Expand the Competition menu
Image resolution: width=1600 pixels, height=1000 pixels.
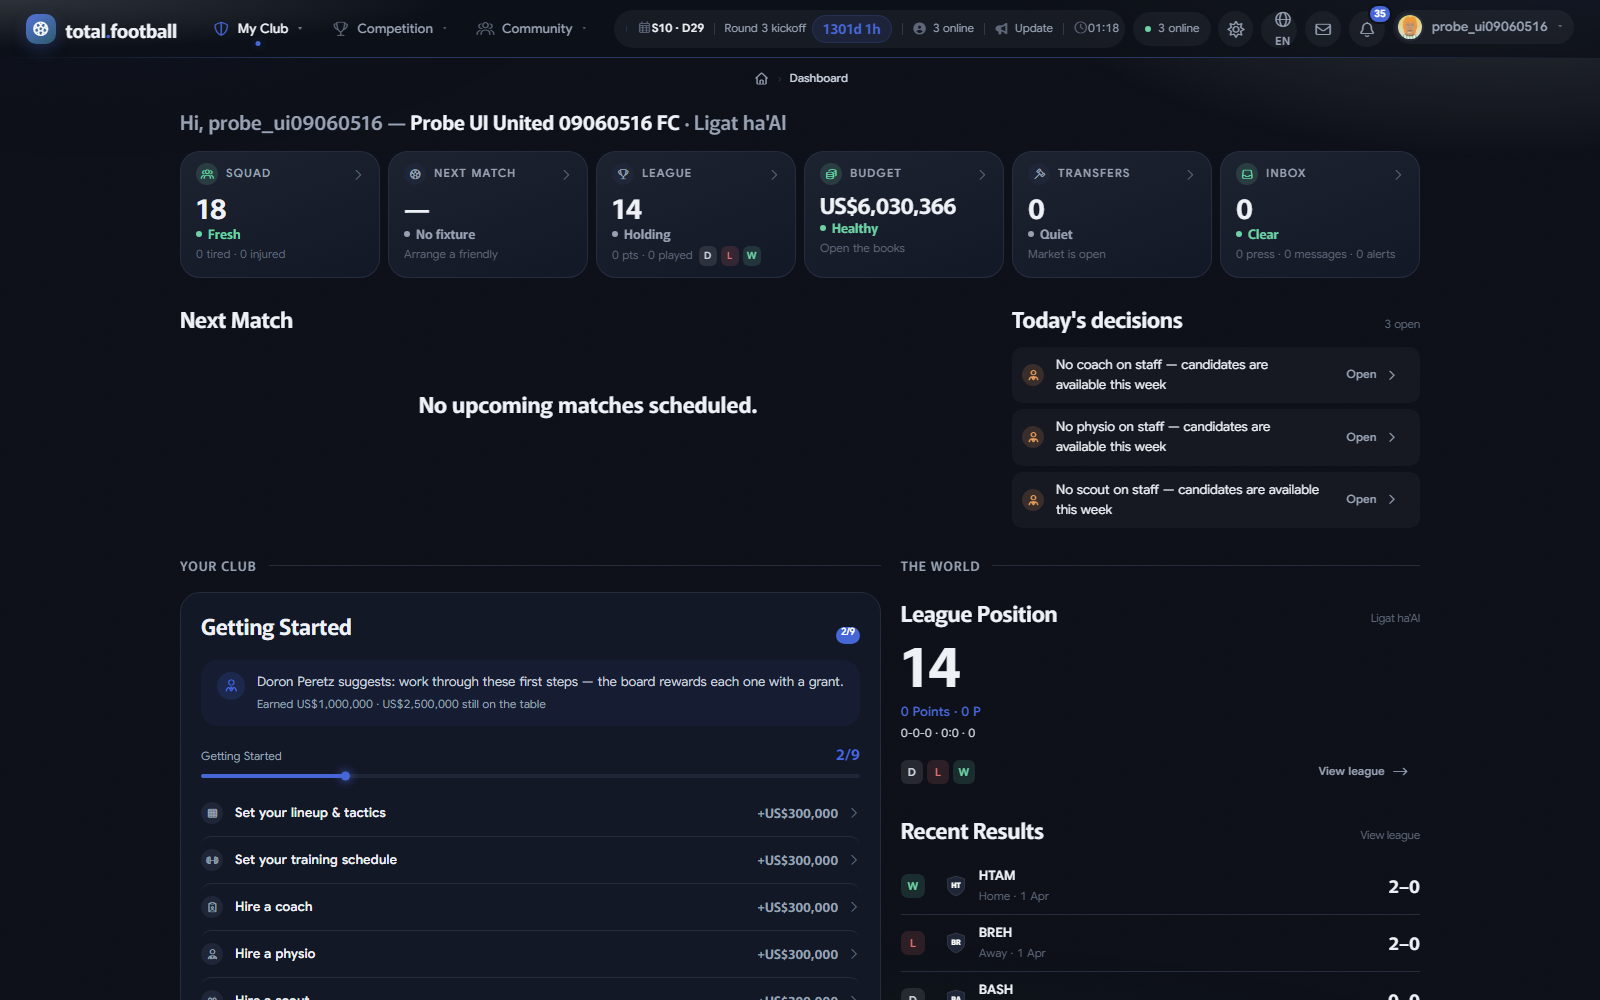390,28
